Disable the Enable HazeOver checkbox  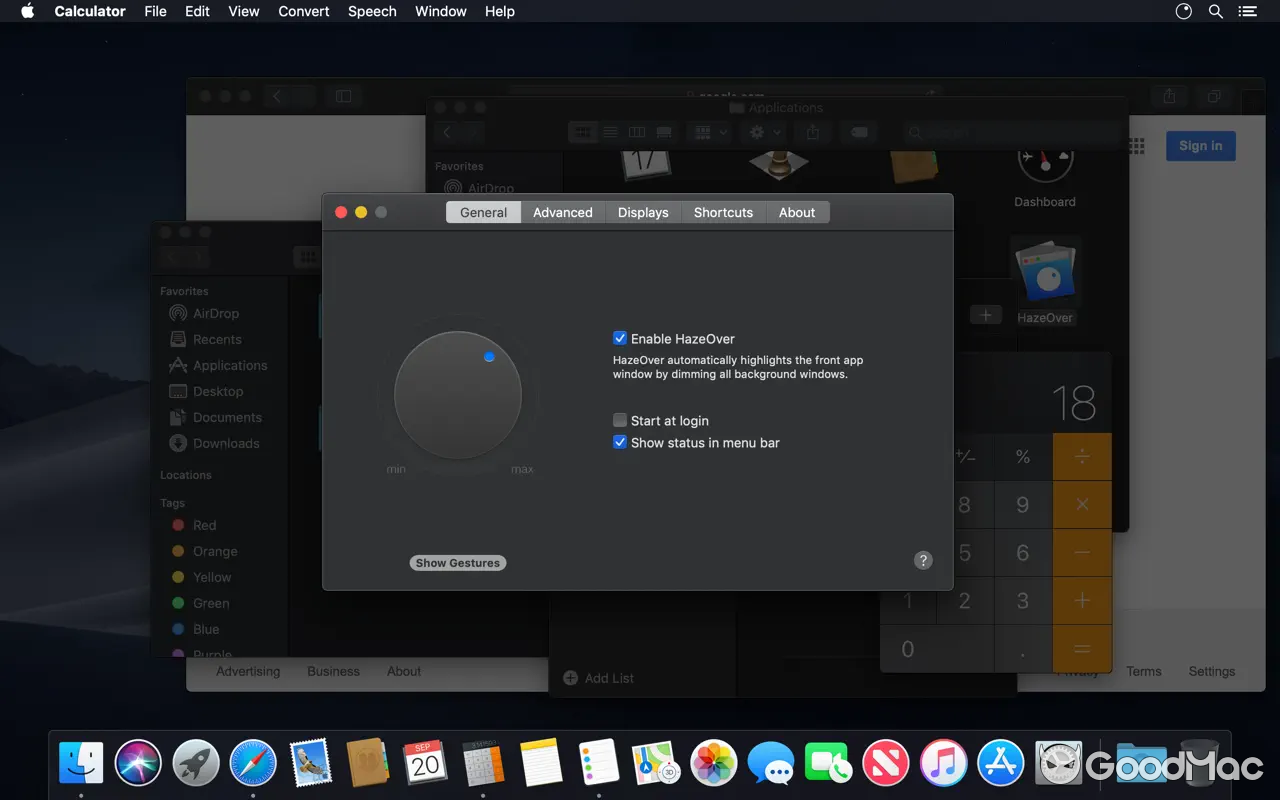click(x=620, y=338)
